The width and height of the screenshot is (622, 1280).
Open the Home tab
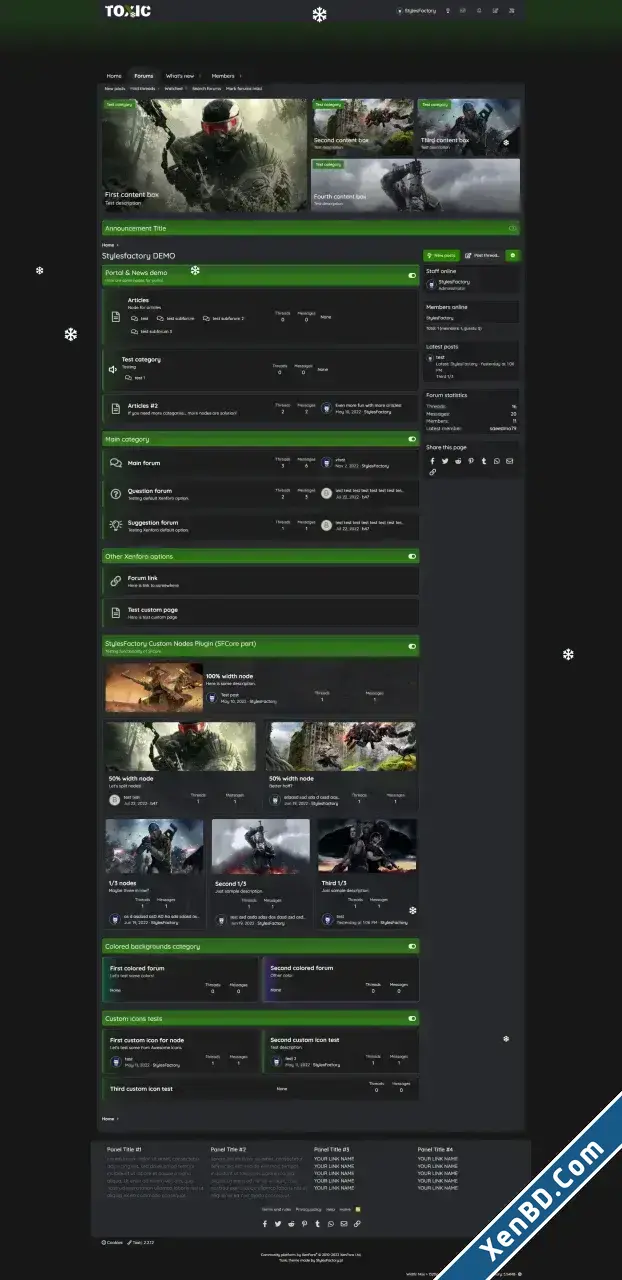114,76
